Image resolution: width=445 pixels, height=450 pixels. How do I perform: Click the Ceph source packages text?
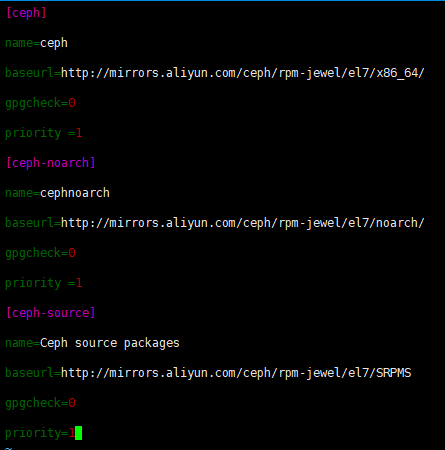(110, 343)
